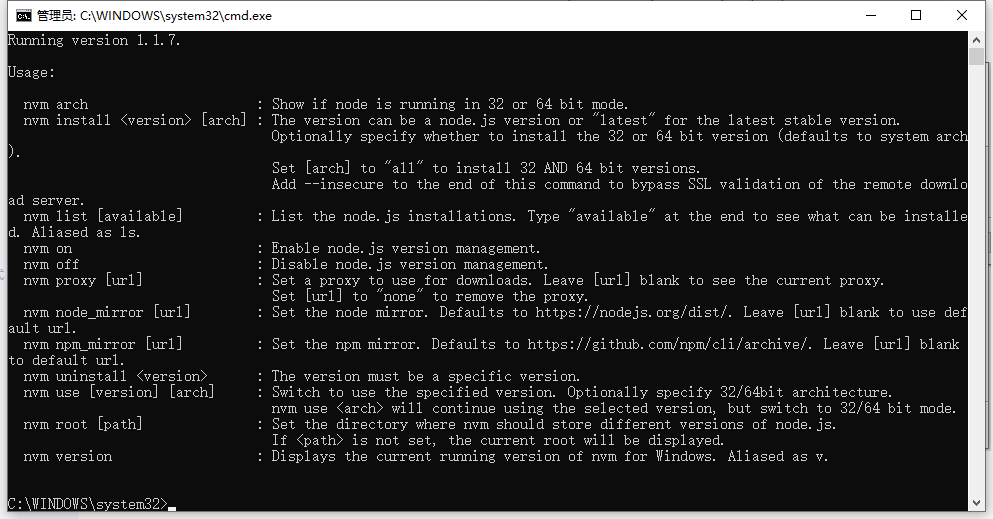Click the "nvm arch" command text
The width and height of the screenshot is (993, 519).
56,104
